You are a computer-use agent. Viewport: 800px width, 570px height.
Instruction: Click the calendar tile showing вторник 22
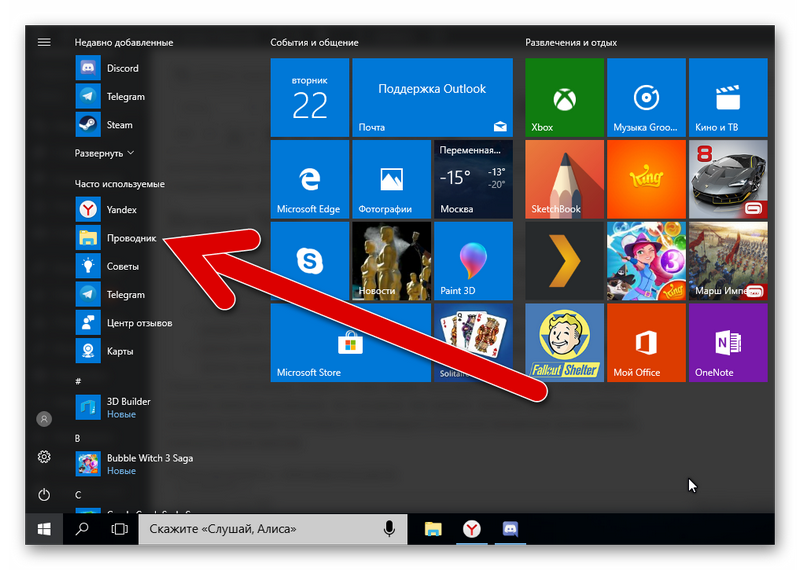click(310, 97)
